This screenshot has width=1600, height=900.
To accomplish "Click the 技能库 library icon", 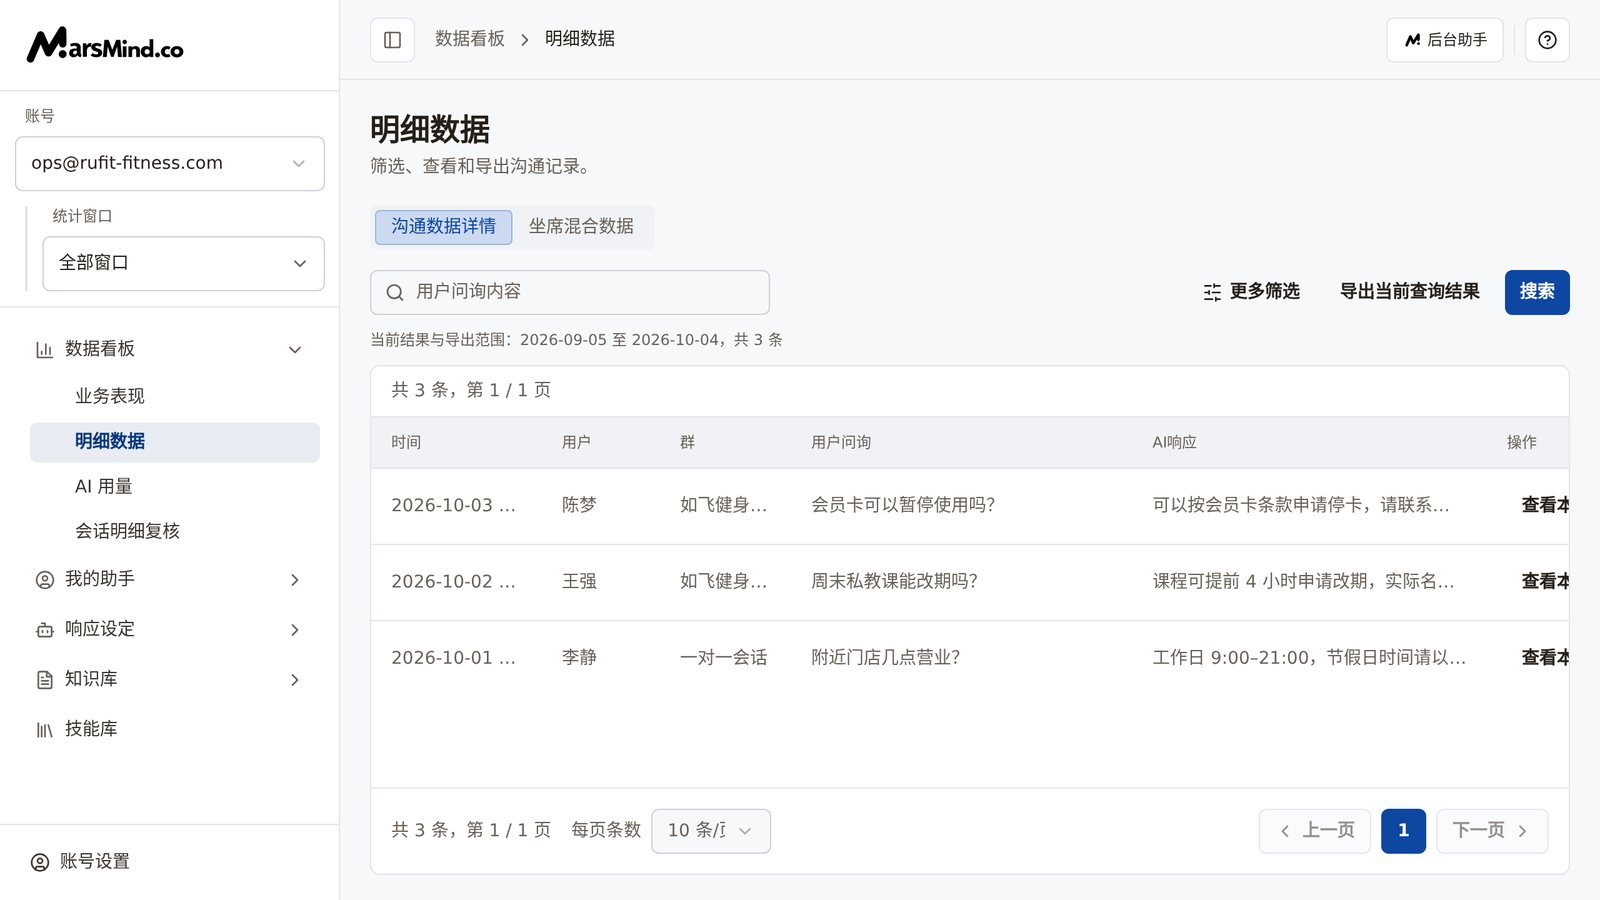I will 44,730.
